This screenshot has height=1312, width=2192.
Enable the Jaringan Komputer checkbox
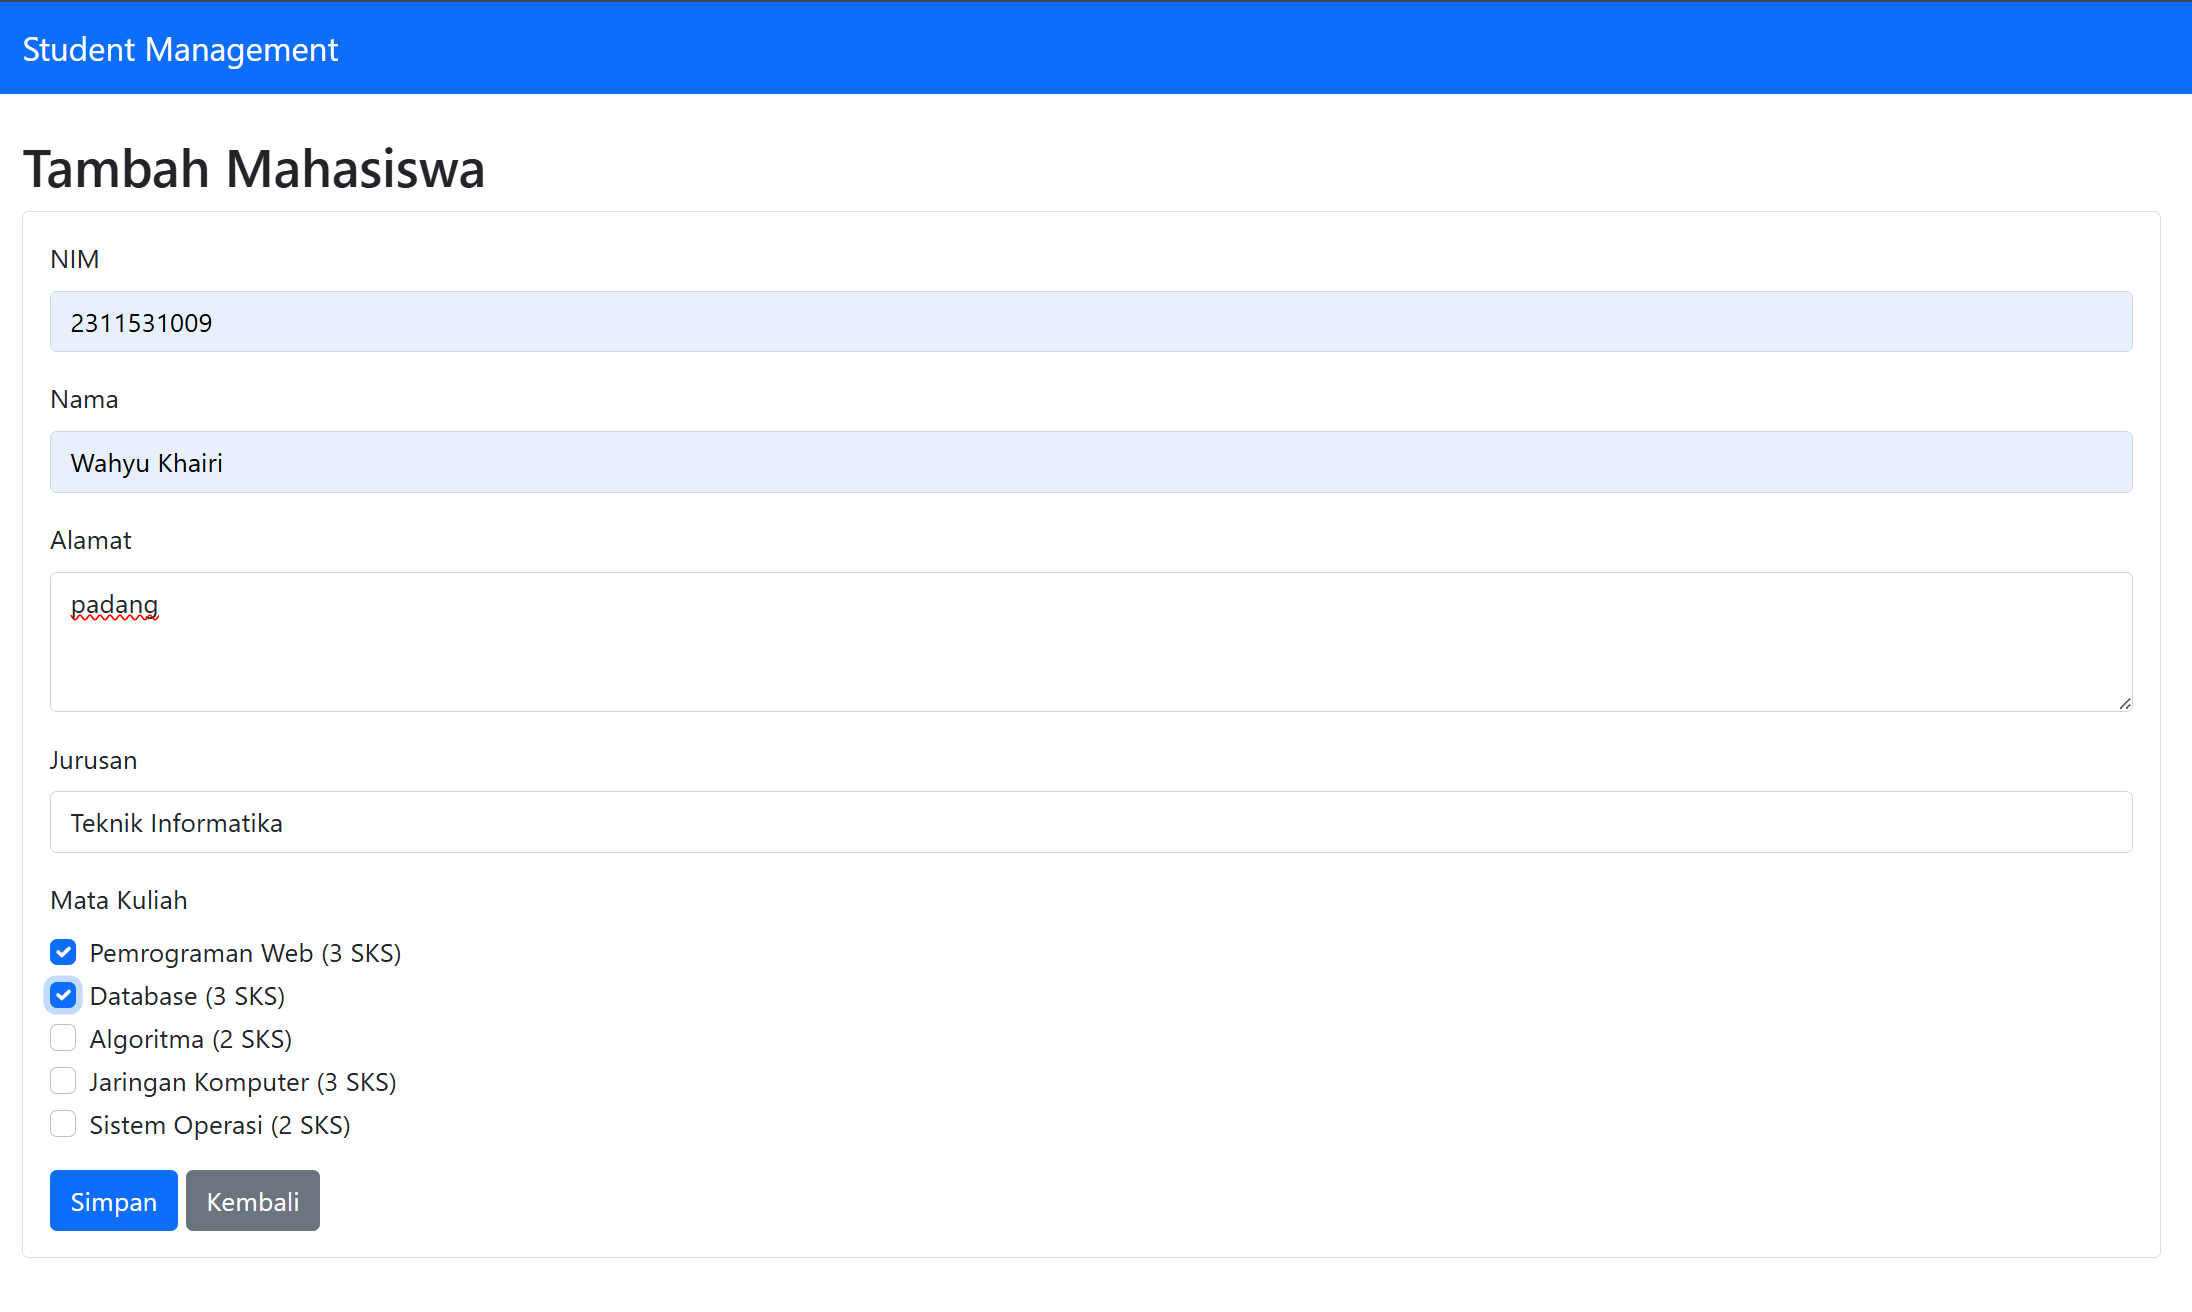pyautogui.click(x=63, y=1081)
